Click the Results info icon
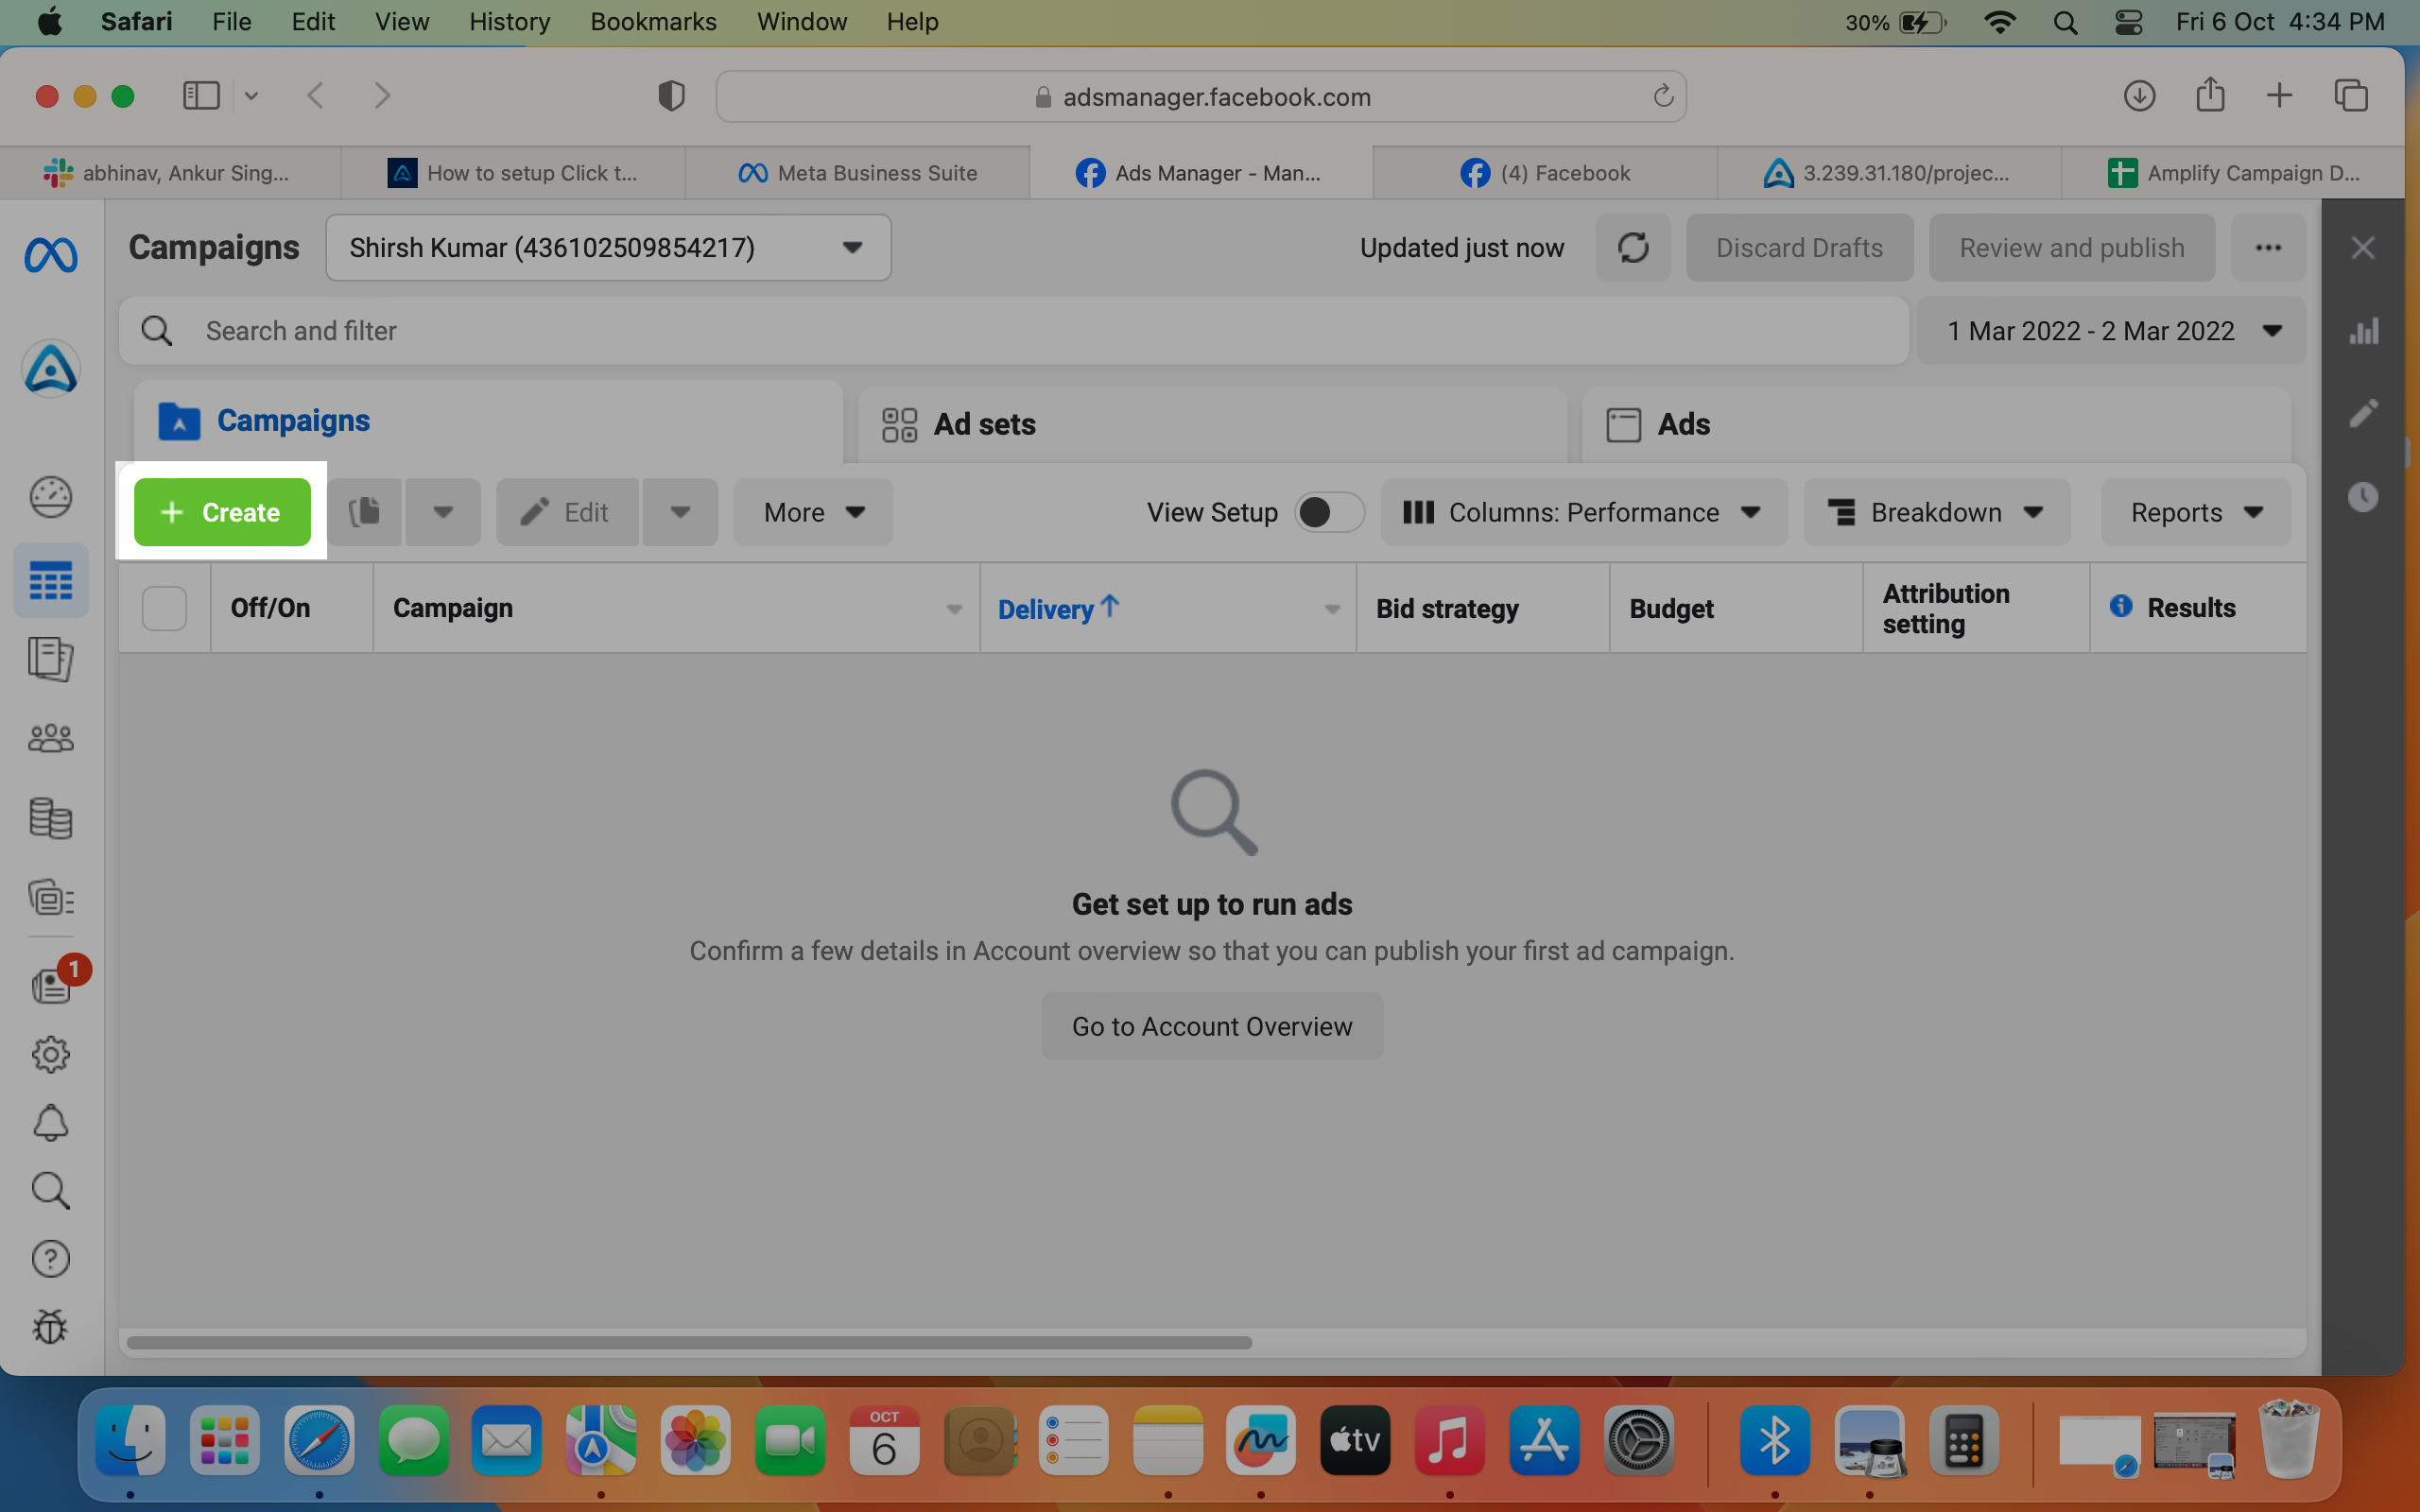2420x1512 pixels. 2121,606
